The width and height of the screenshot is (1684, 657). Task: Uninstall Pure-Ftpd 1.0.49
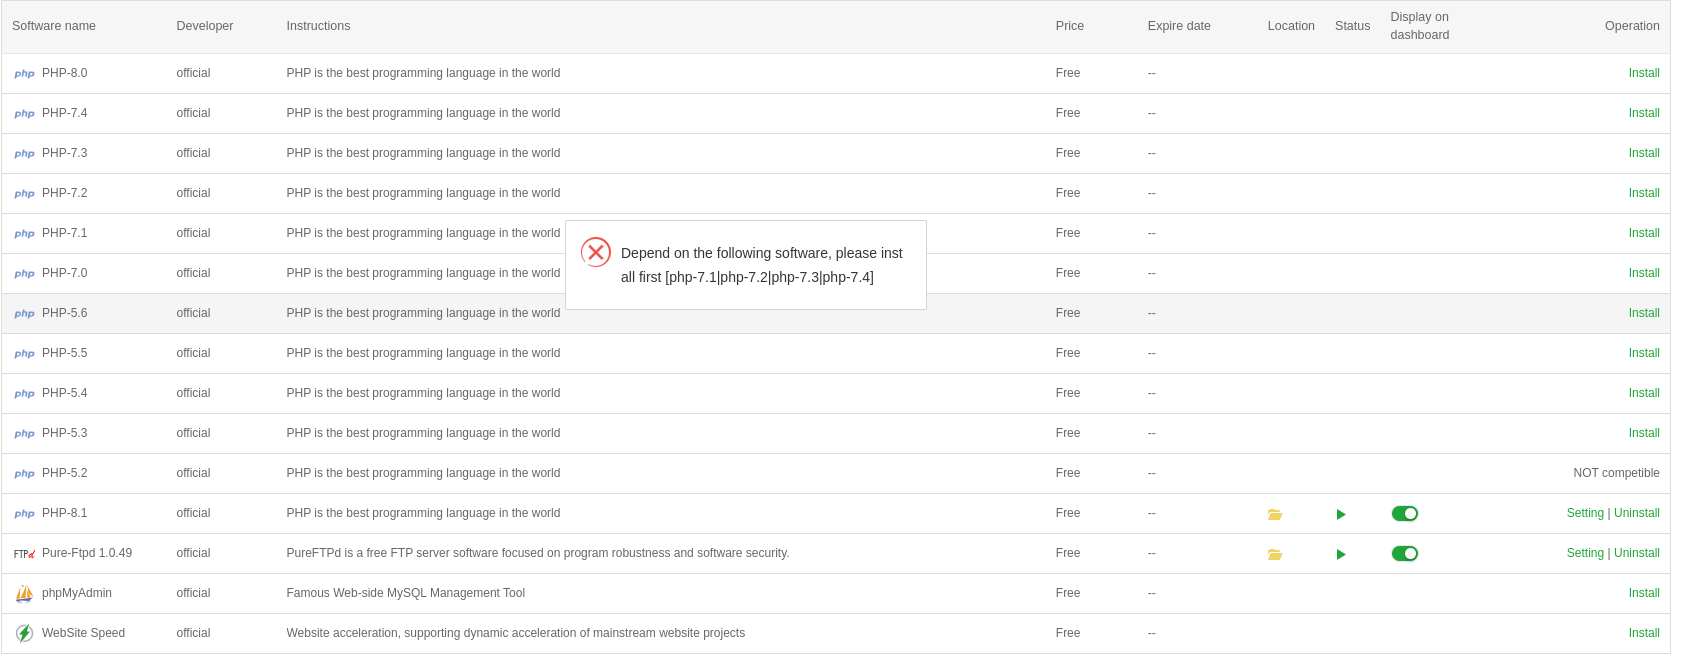pyautogui.click(x=1636, y=553)
